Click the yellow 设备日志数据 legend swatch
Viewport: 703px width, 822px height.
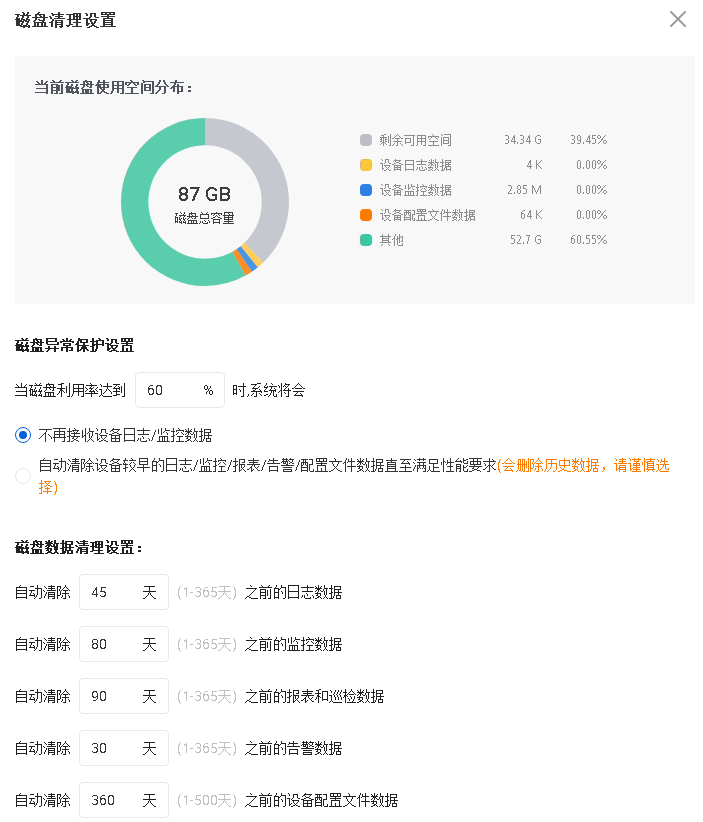pos(366,165)
